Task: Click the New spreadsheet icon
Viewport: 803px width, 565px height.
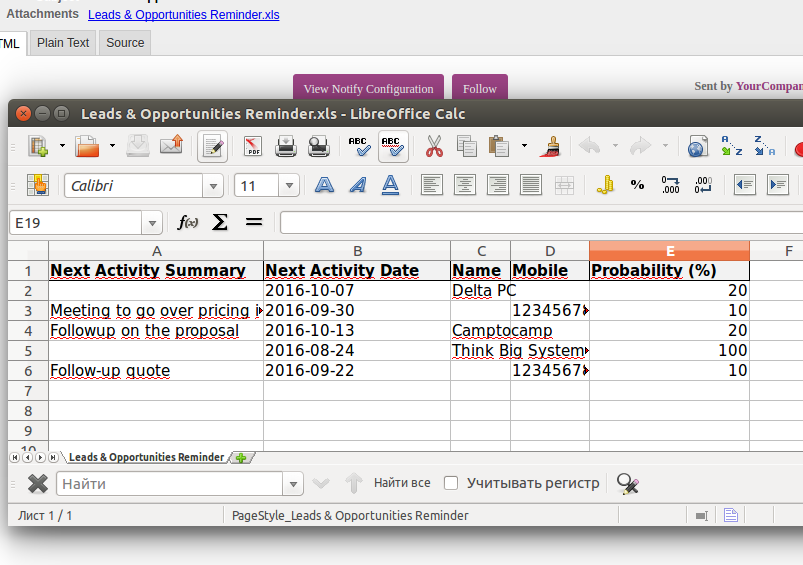Action: tap(38, 146)
